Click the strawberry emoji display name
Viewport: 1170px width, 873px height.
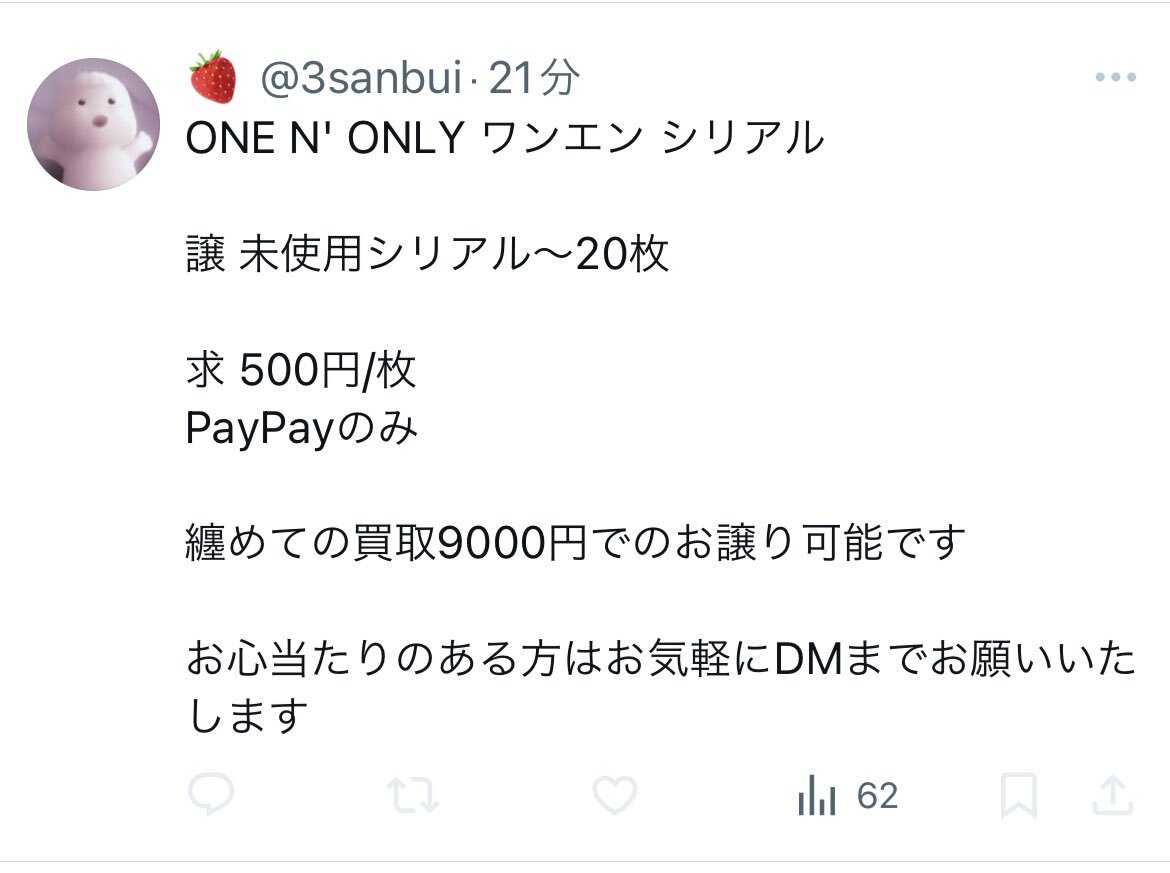pyautogui.click(x=213, y=77)
